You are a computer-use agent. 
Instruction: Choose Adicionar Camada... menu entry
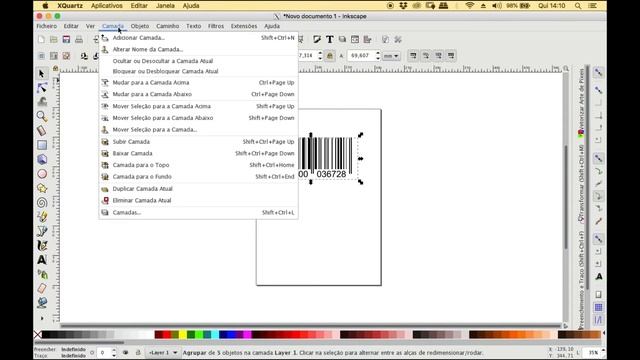[x=198, y=38]
